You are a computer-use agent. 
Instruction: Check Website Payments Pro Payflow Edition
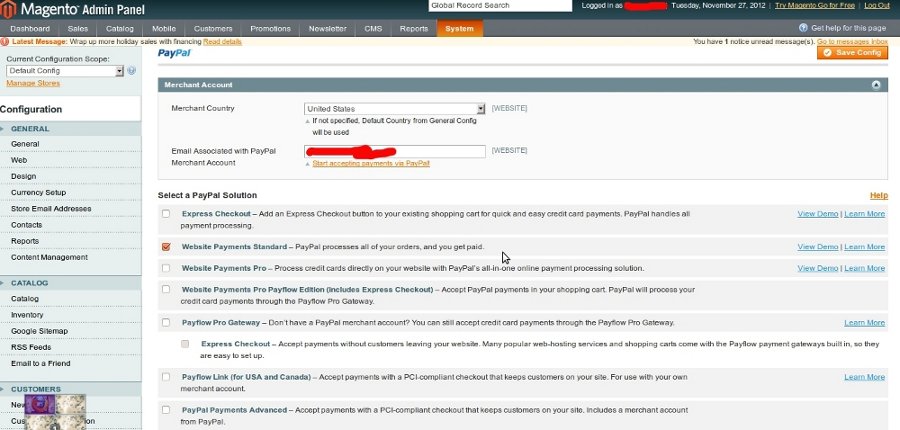coord(166,289)
